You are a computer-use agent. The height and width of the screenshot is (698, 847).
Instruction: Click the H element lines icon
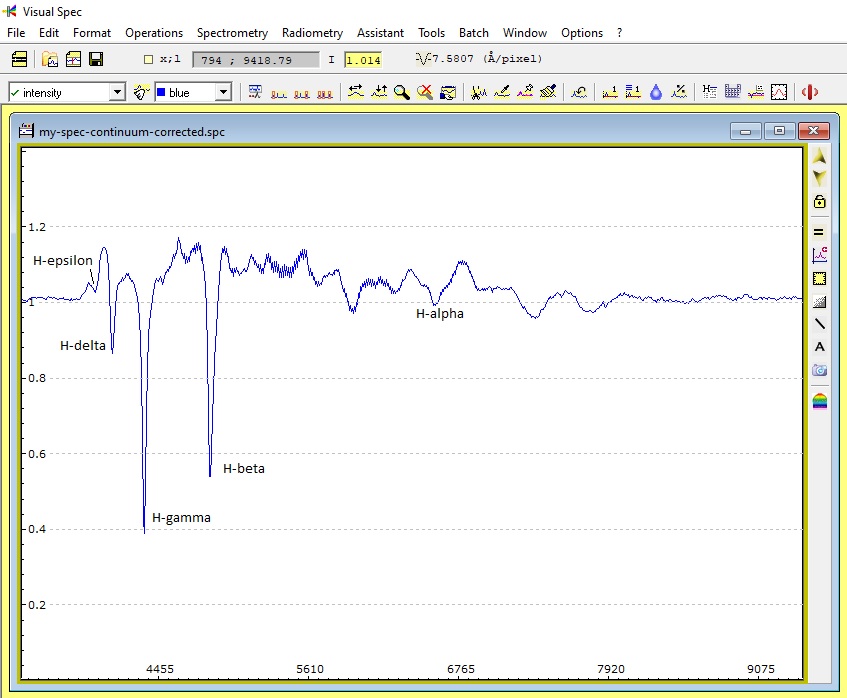pyautogui.click(x=710, y=92)
